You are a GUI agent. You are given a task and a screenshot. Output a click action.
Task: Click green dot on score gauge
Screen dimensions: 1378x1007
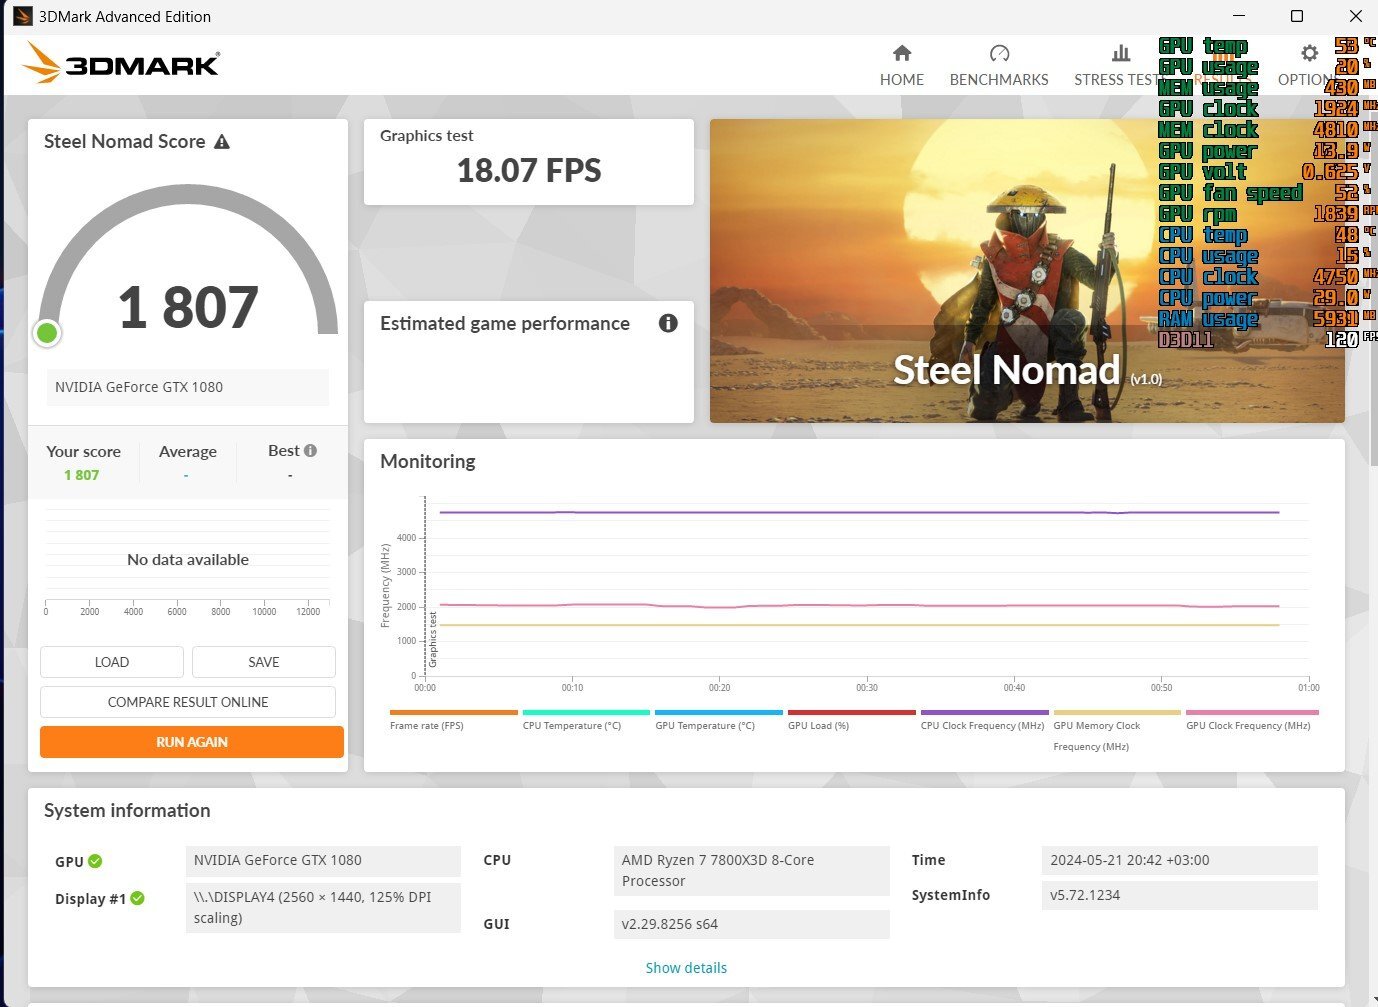(47, 333)
